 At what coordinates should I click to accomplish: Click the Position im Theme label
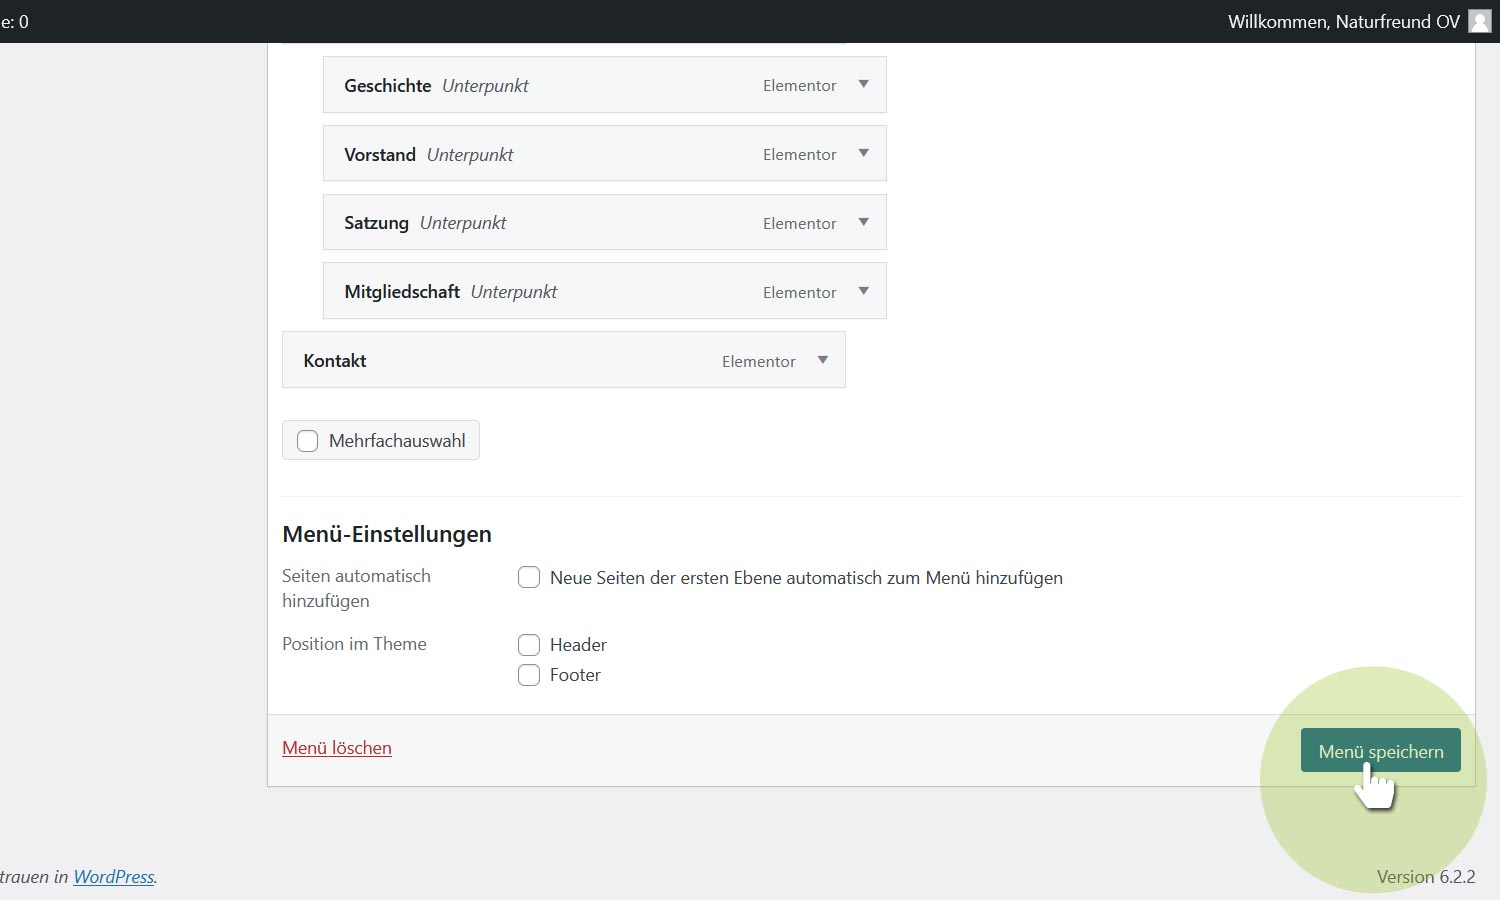tap(354, 644)
